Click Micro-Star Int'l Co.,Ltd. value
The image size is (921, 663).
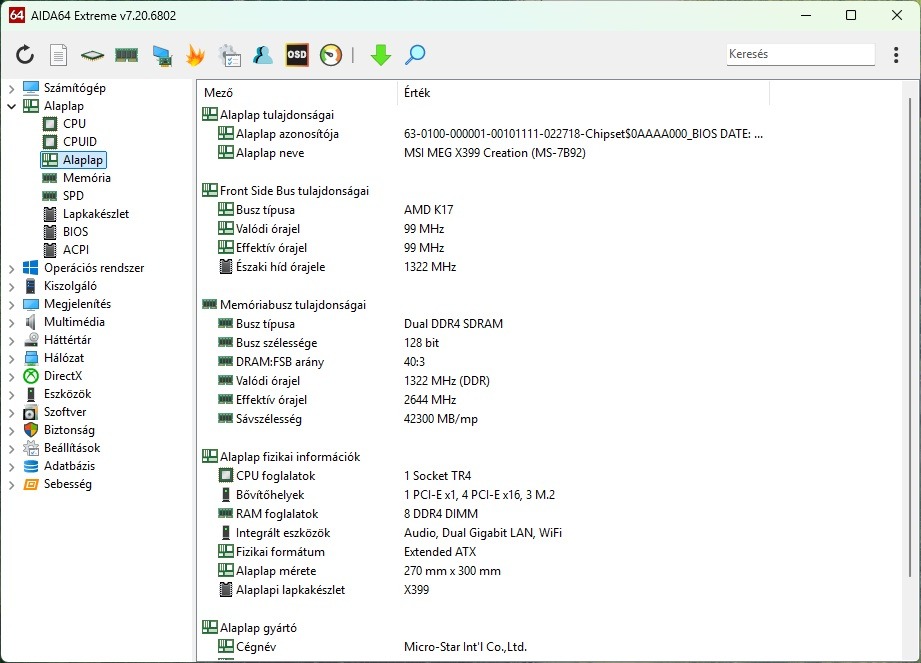click(465, 647)
